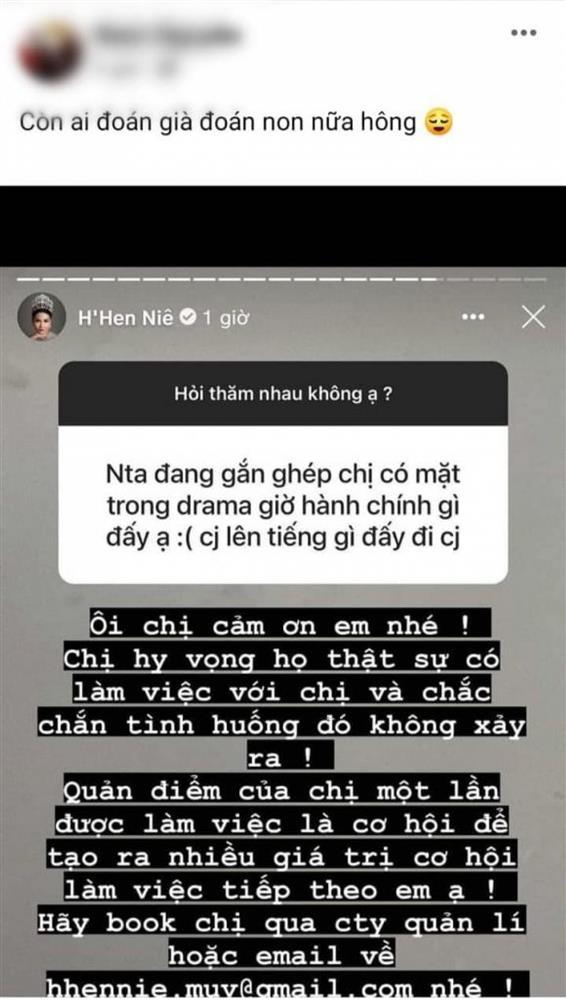The width and height of the screenshot is (566, 1000).
Task: Open the H'Hen Niê account name
Action: pos(126,318)
